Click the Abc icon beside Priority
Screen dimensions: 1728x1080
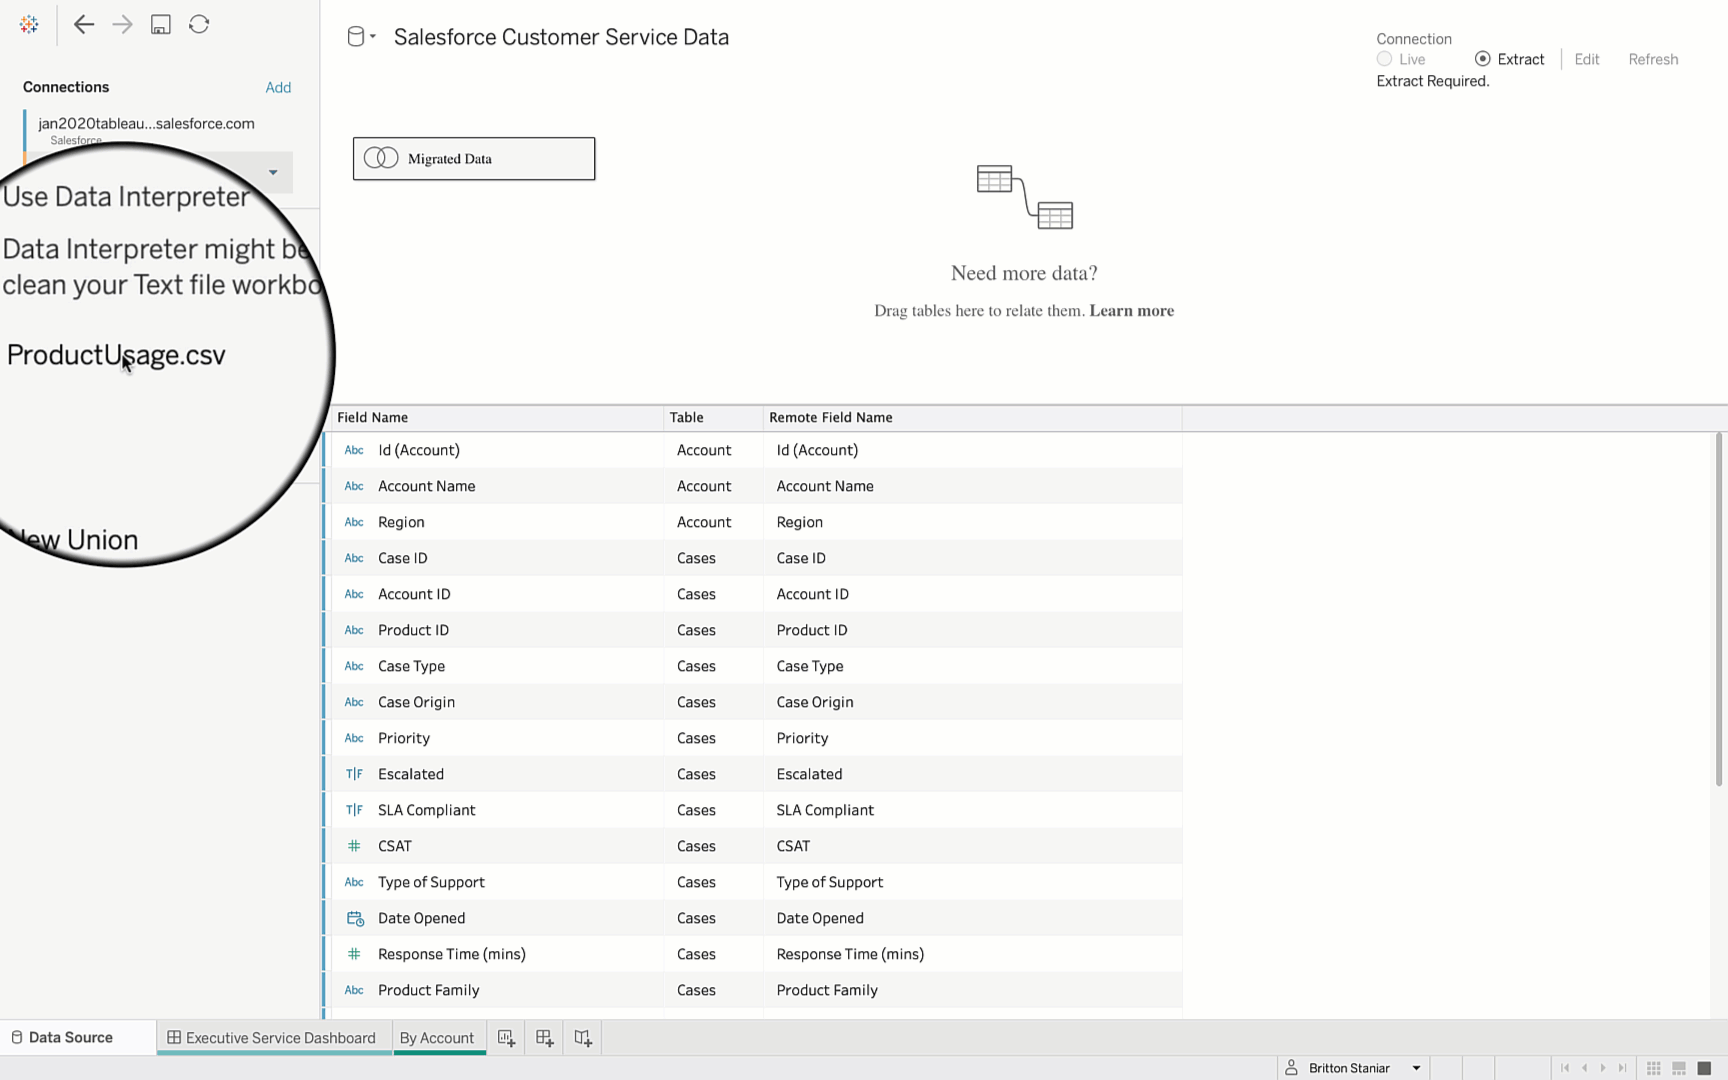354,738
